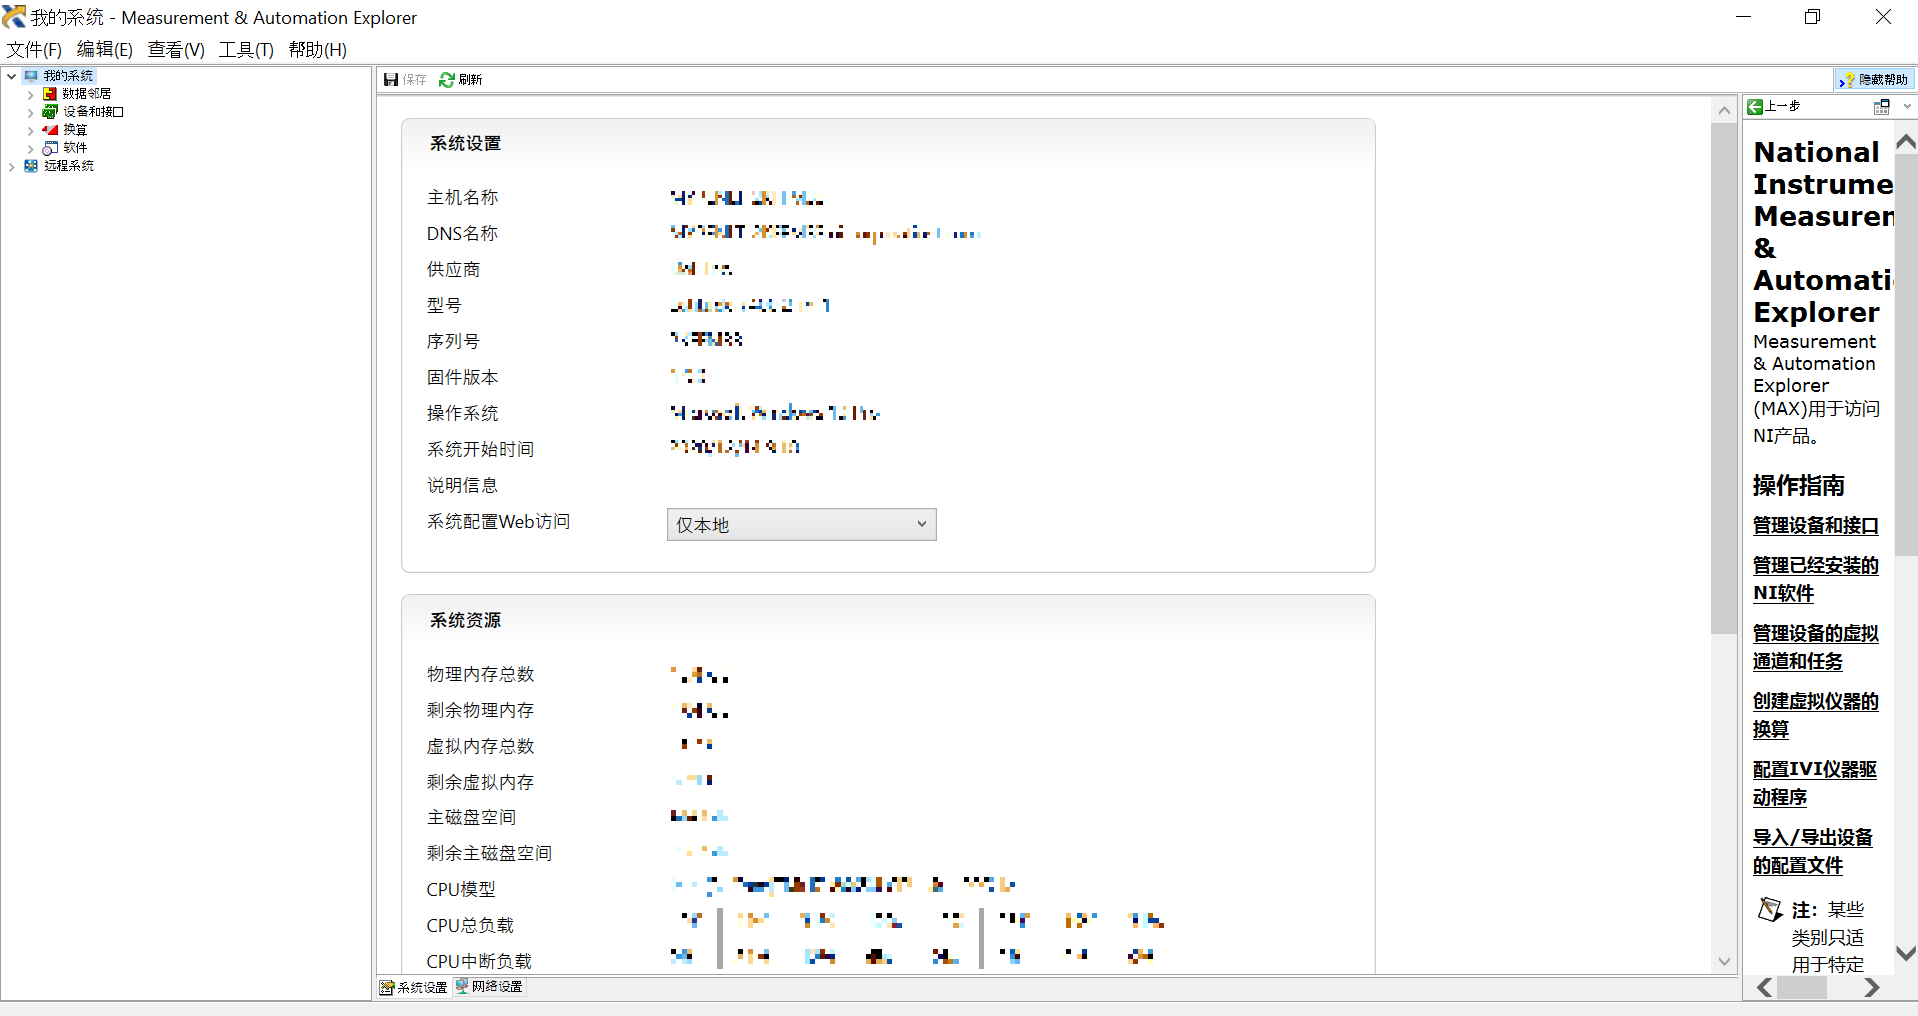Switch to the 网络设置 tab

(x=489, y=987)
